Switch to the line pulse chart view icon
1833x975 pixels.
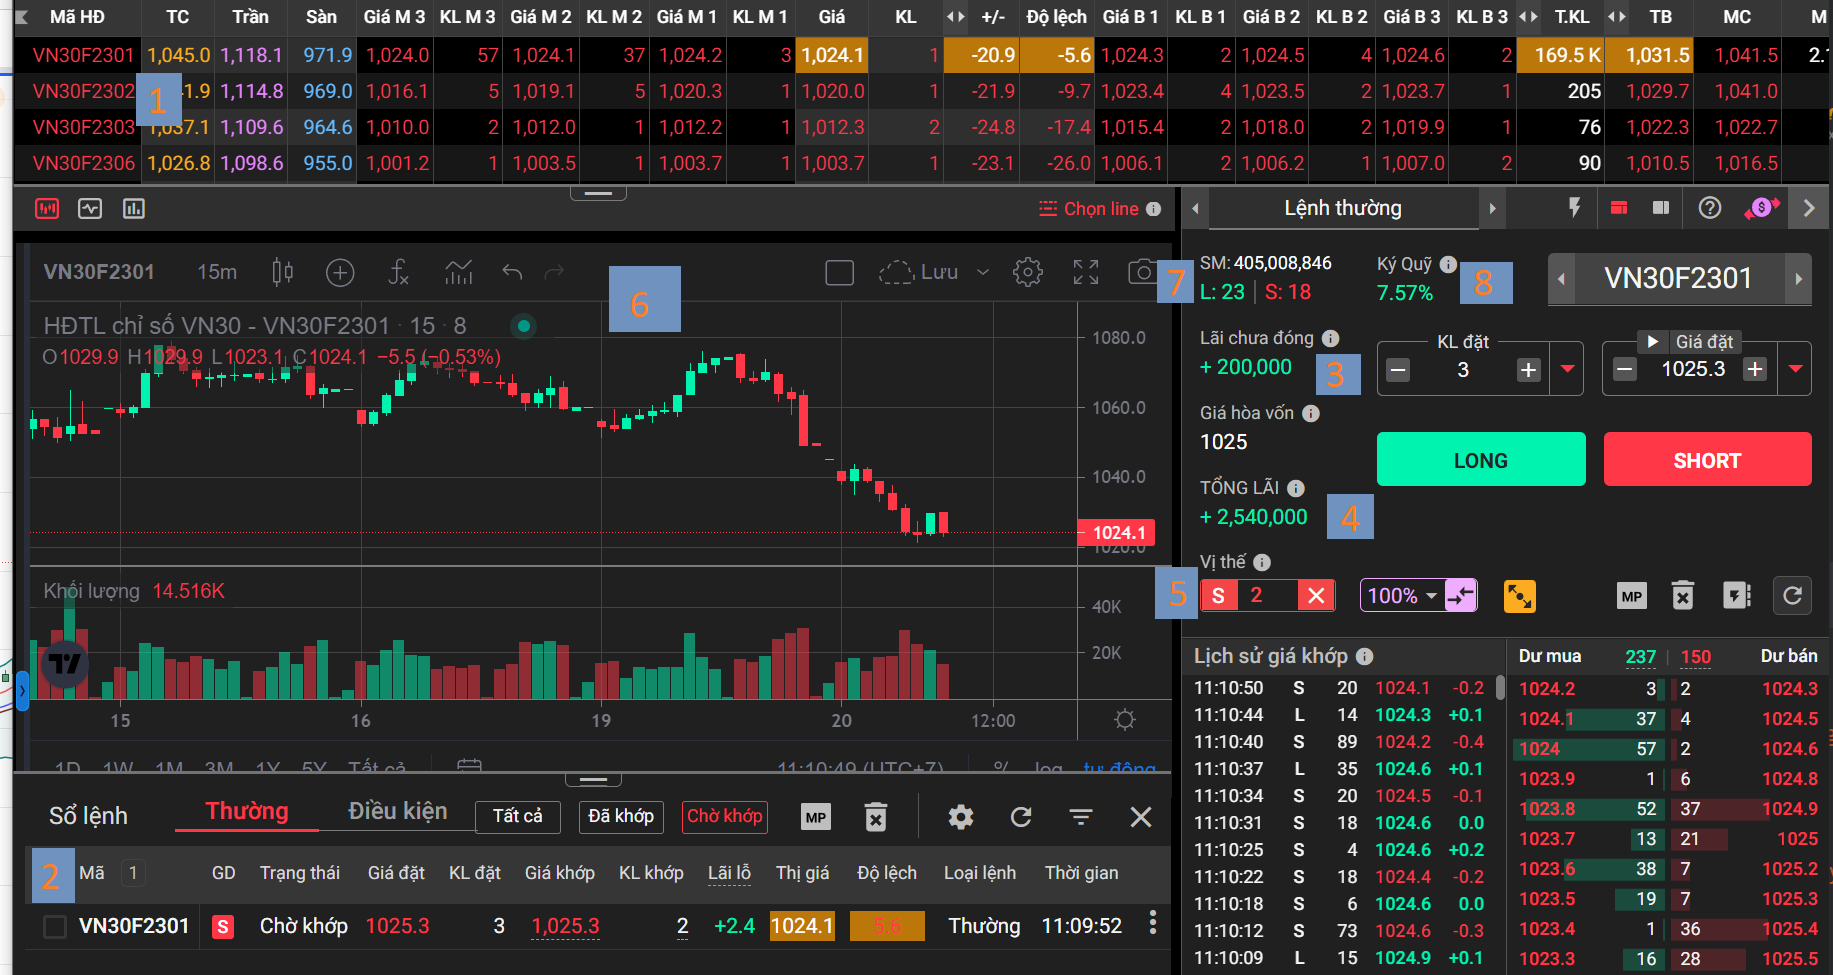coord(90,208)
